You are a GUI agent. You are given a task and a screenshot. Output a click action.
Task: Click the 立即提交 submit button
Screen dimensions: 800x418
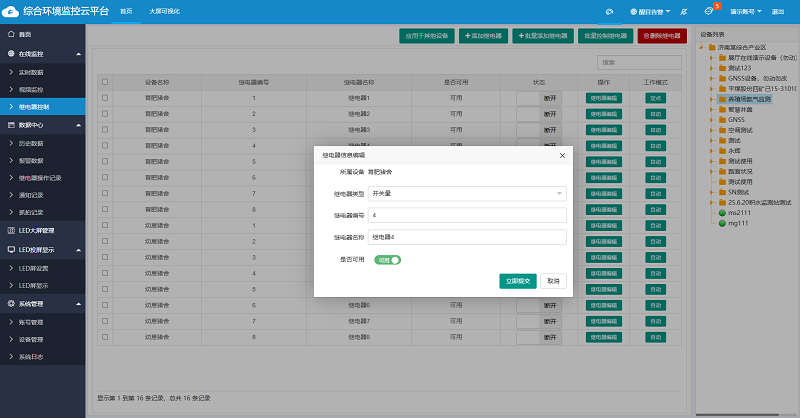click(518, 281)
